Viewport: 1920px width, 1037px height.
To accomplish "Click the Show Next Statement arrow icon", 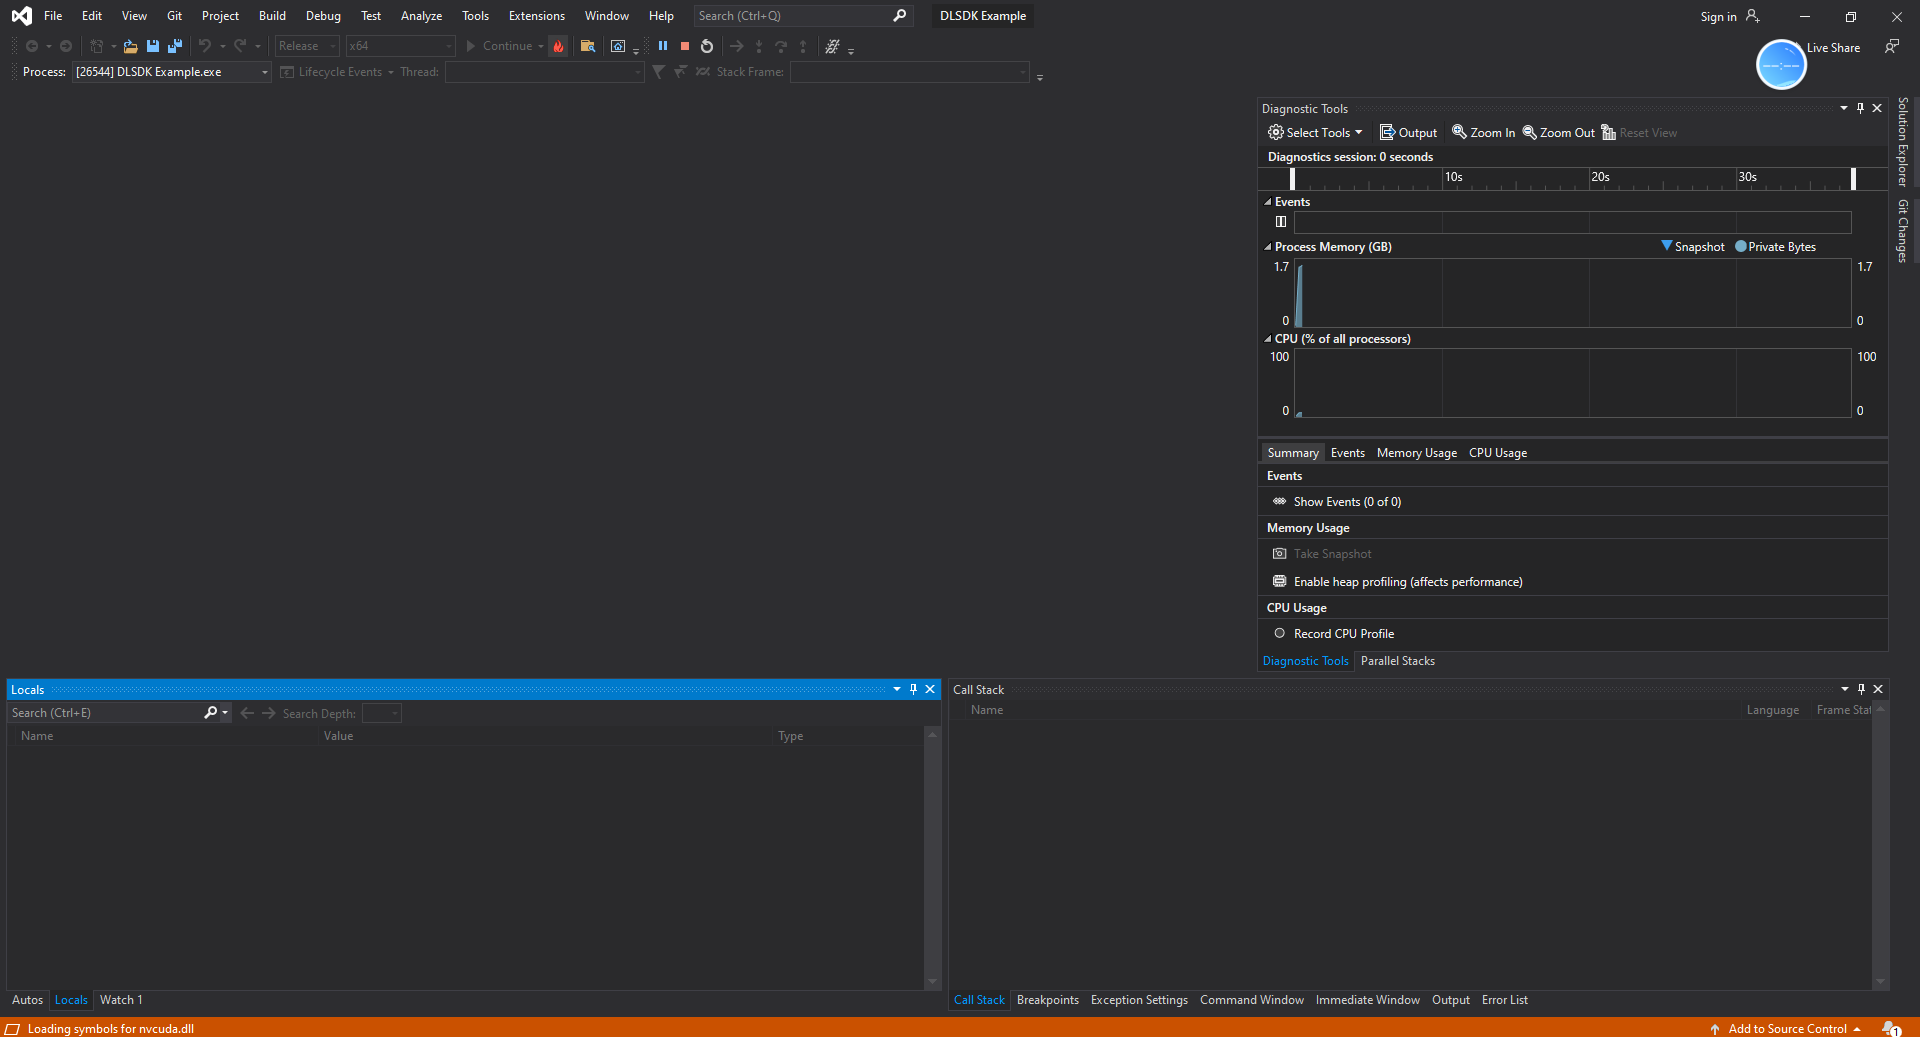I will click(737, 46).
